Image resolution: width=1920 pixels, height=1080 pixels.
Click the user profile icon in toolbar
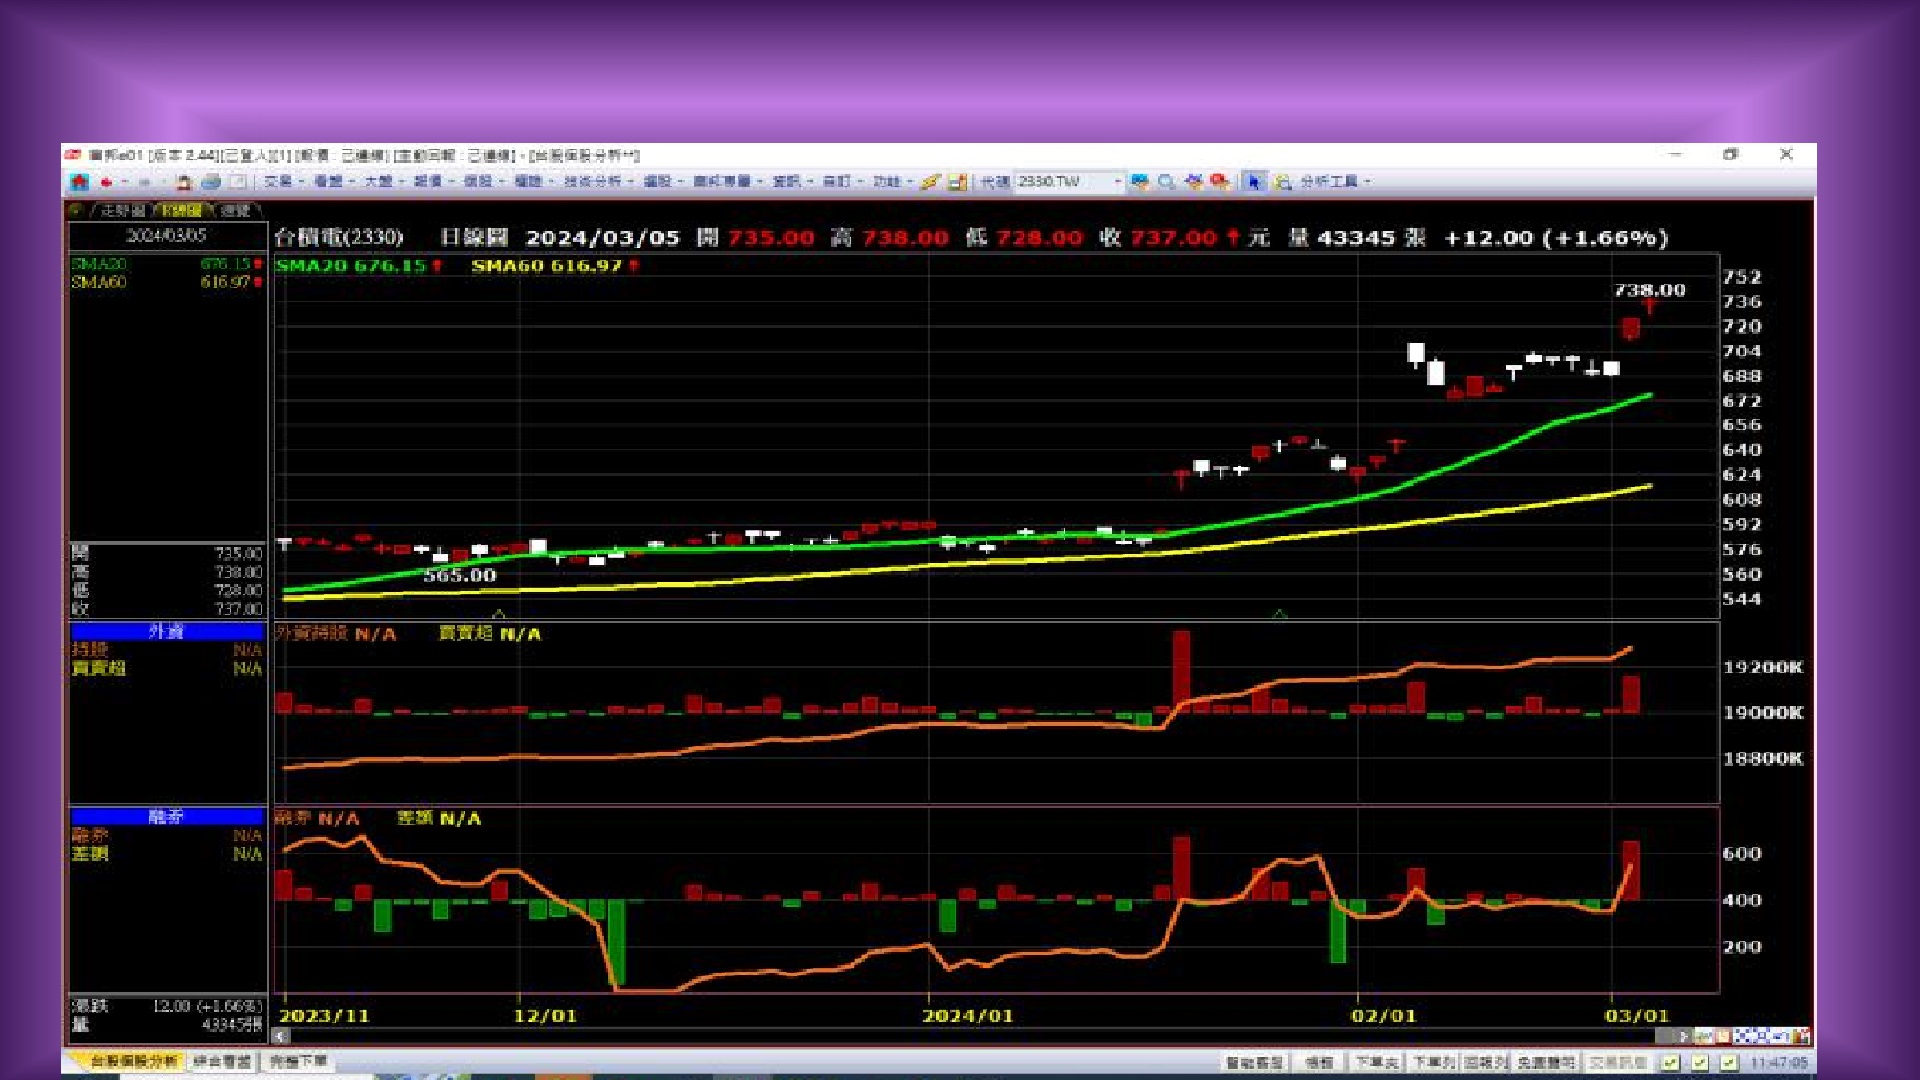tap(183, 182)
